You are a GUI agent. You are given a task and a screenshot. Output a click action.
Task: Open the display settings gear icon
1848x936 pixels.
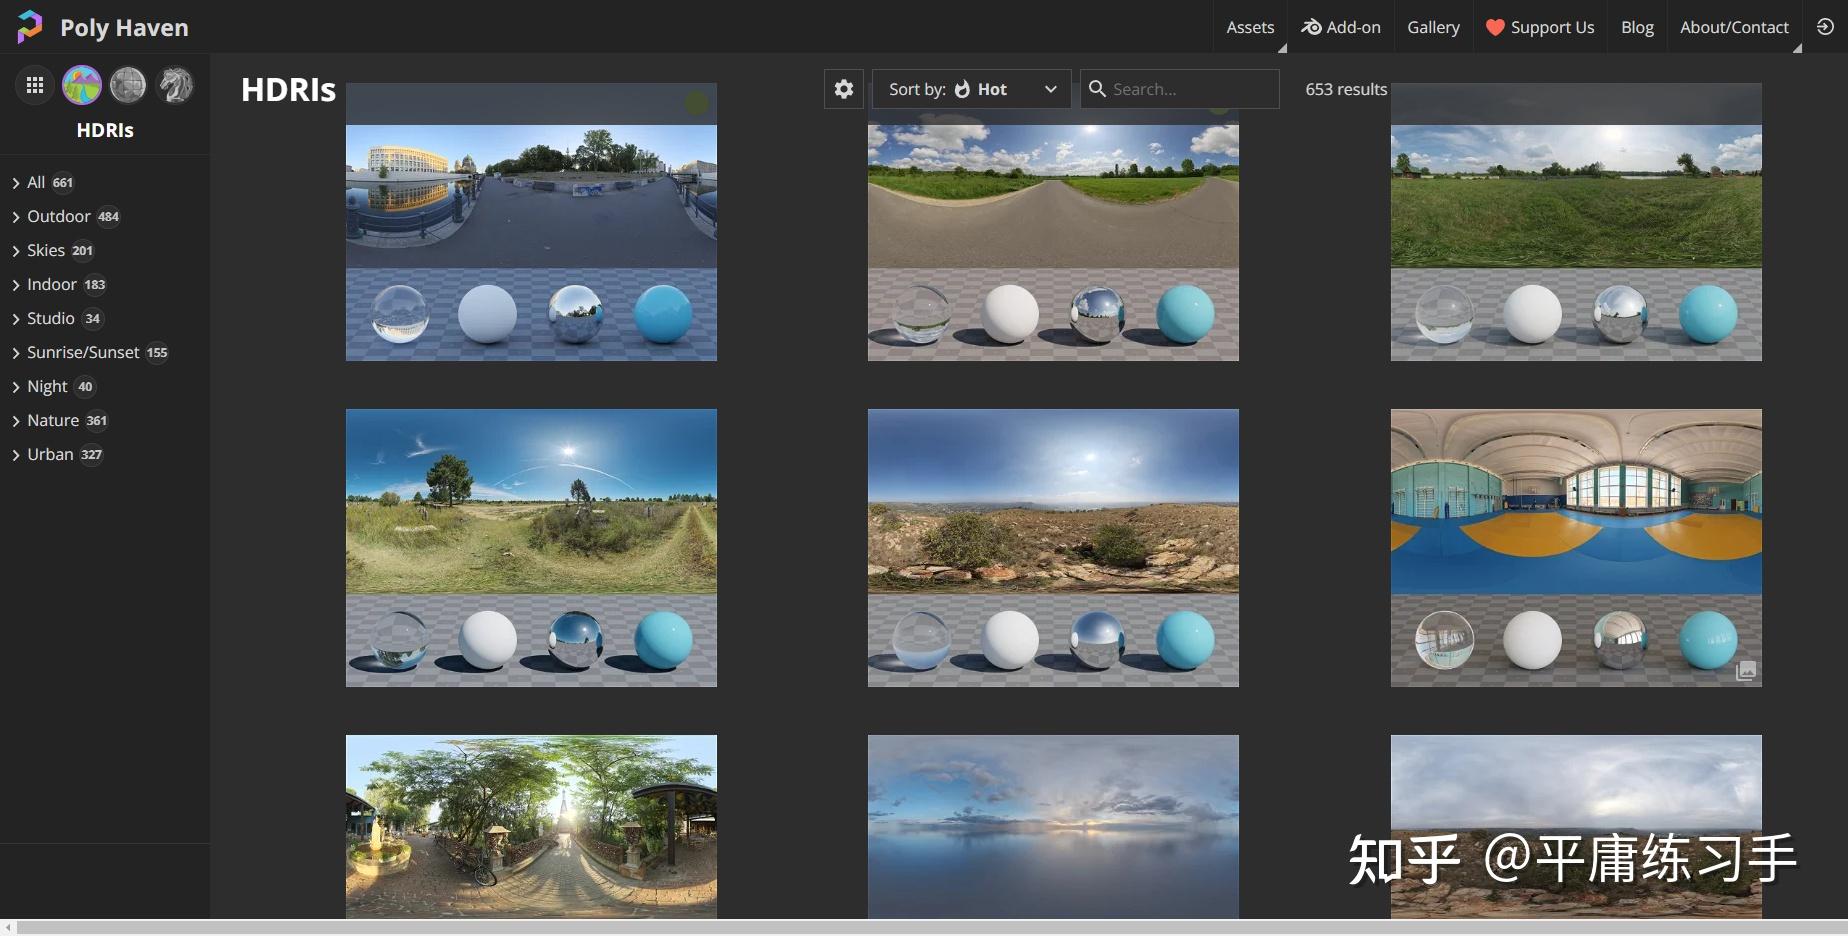click(843, 89)
